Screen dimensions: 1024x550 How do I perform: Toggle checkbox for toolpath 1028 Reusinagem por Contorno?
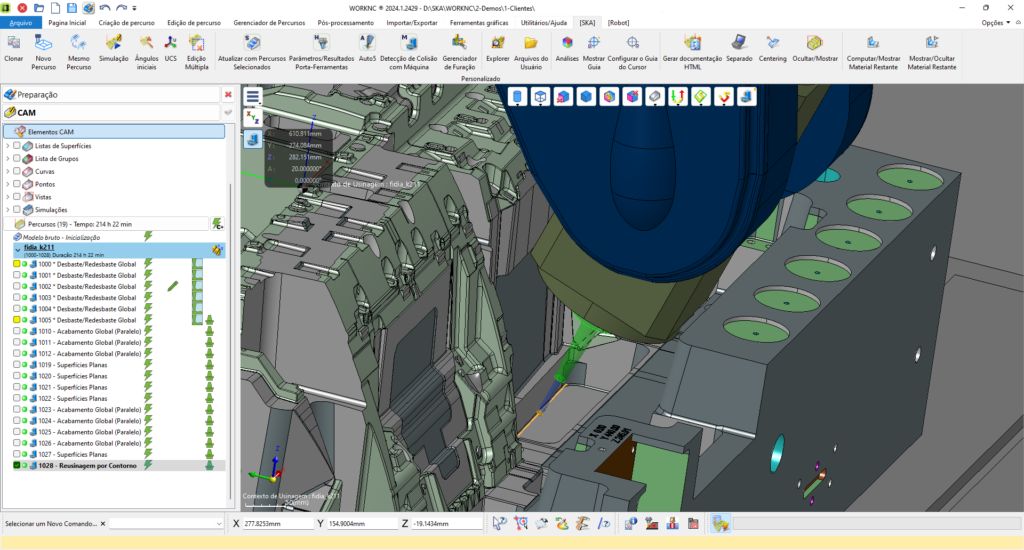16,465
